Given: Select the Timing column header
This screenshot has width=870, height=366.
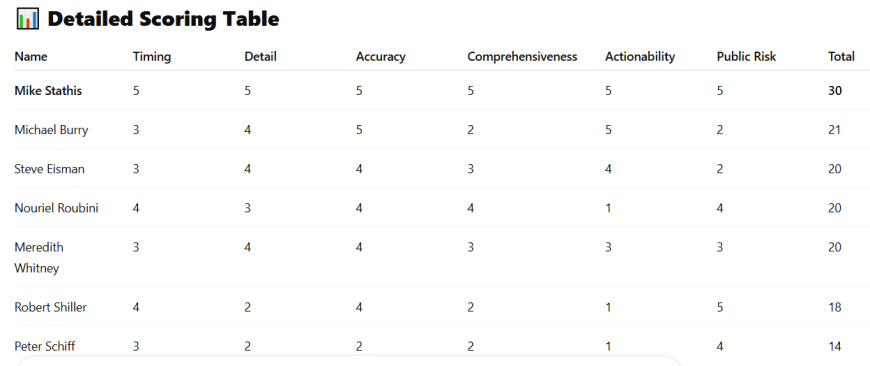Looking at the screenshot, I should coord(152,57).
